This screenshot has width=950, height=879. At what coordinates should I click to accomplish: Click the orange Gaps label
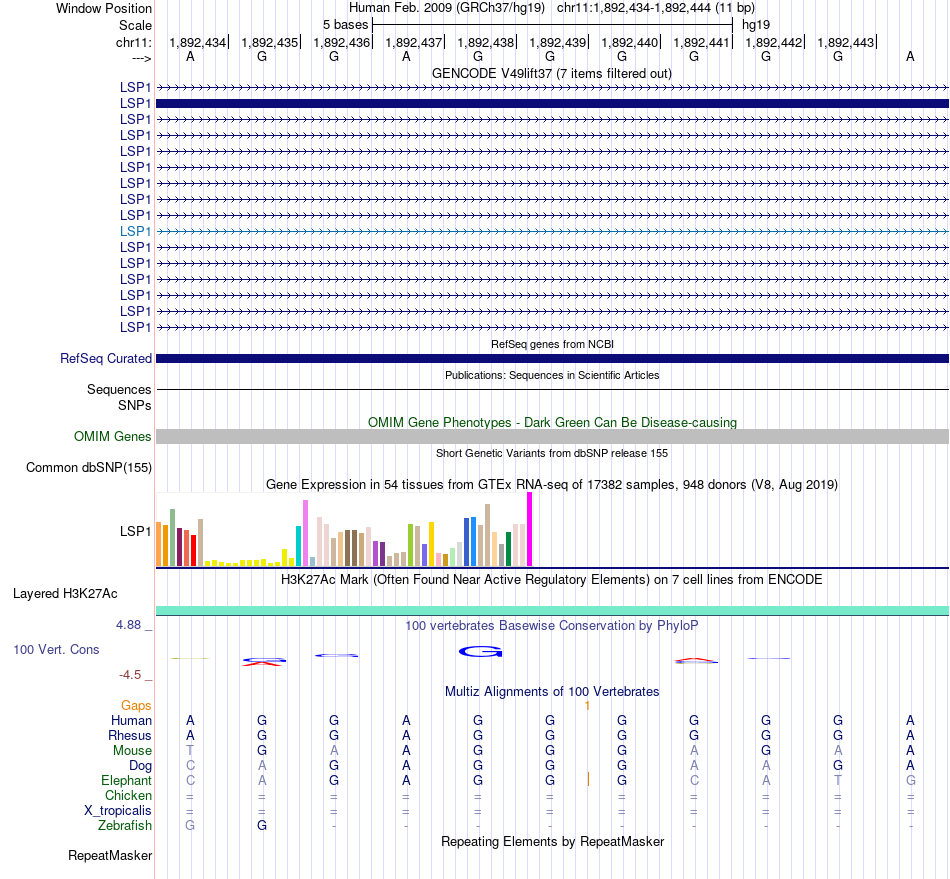pyautogui.click(x=136, y=705)
